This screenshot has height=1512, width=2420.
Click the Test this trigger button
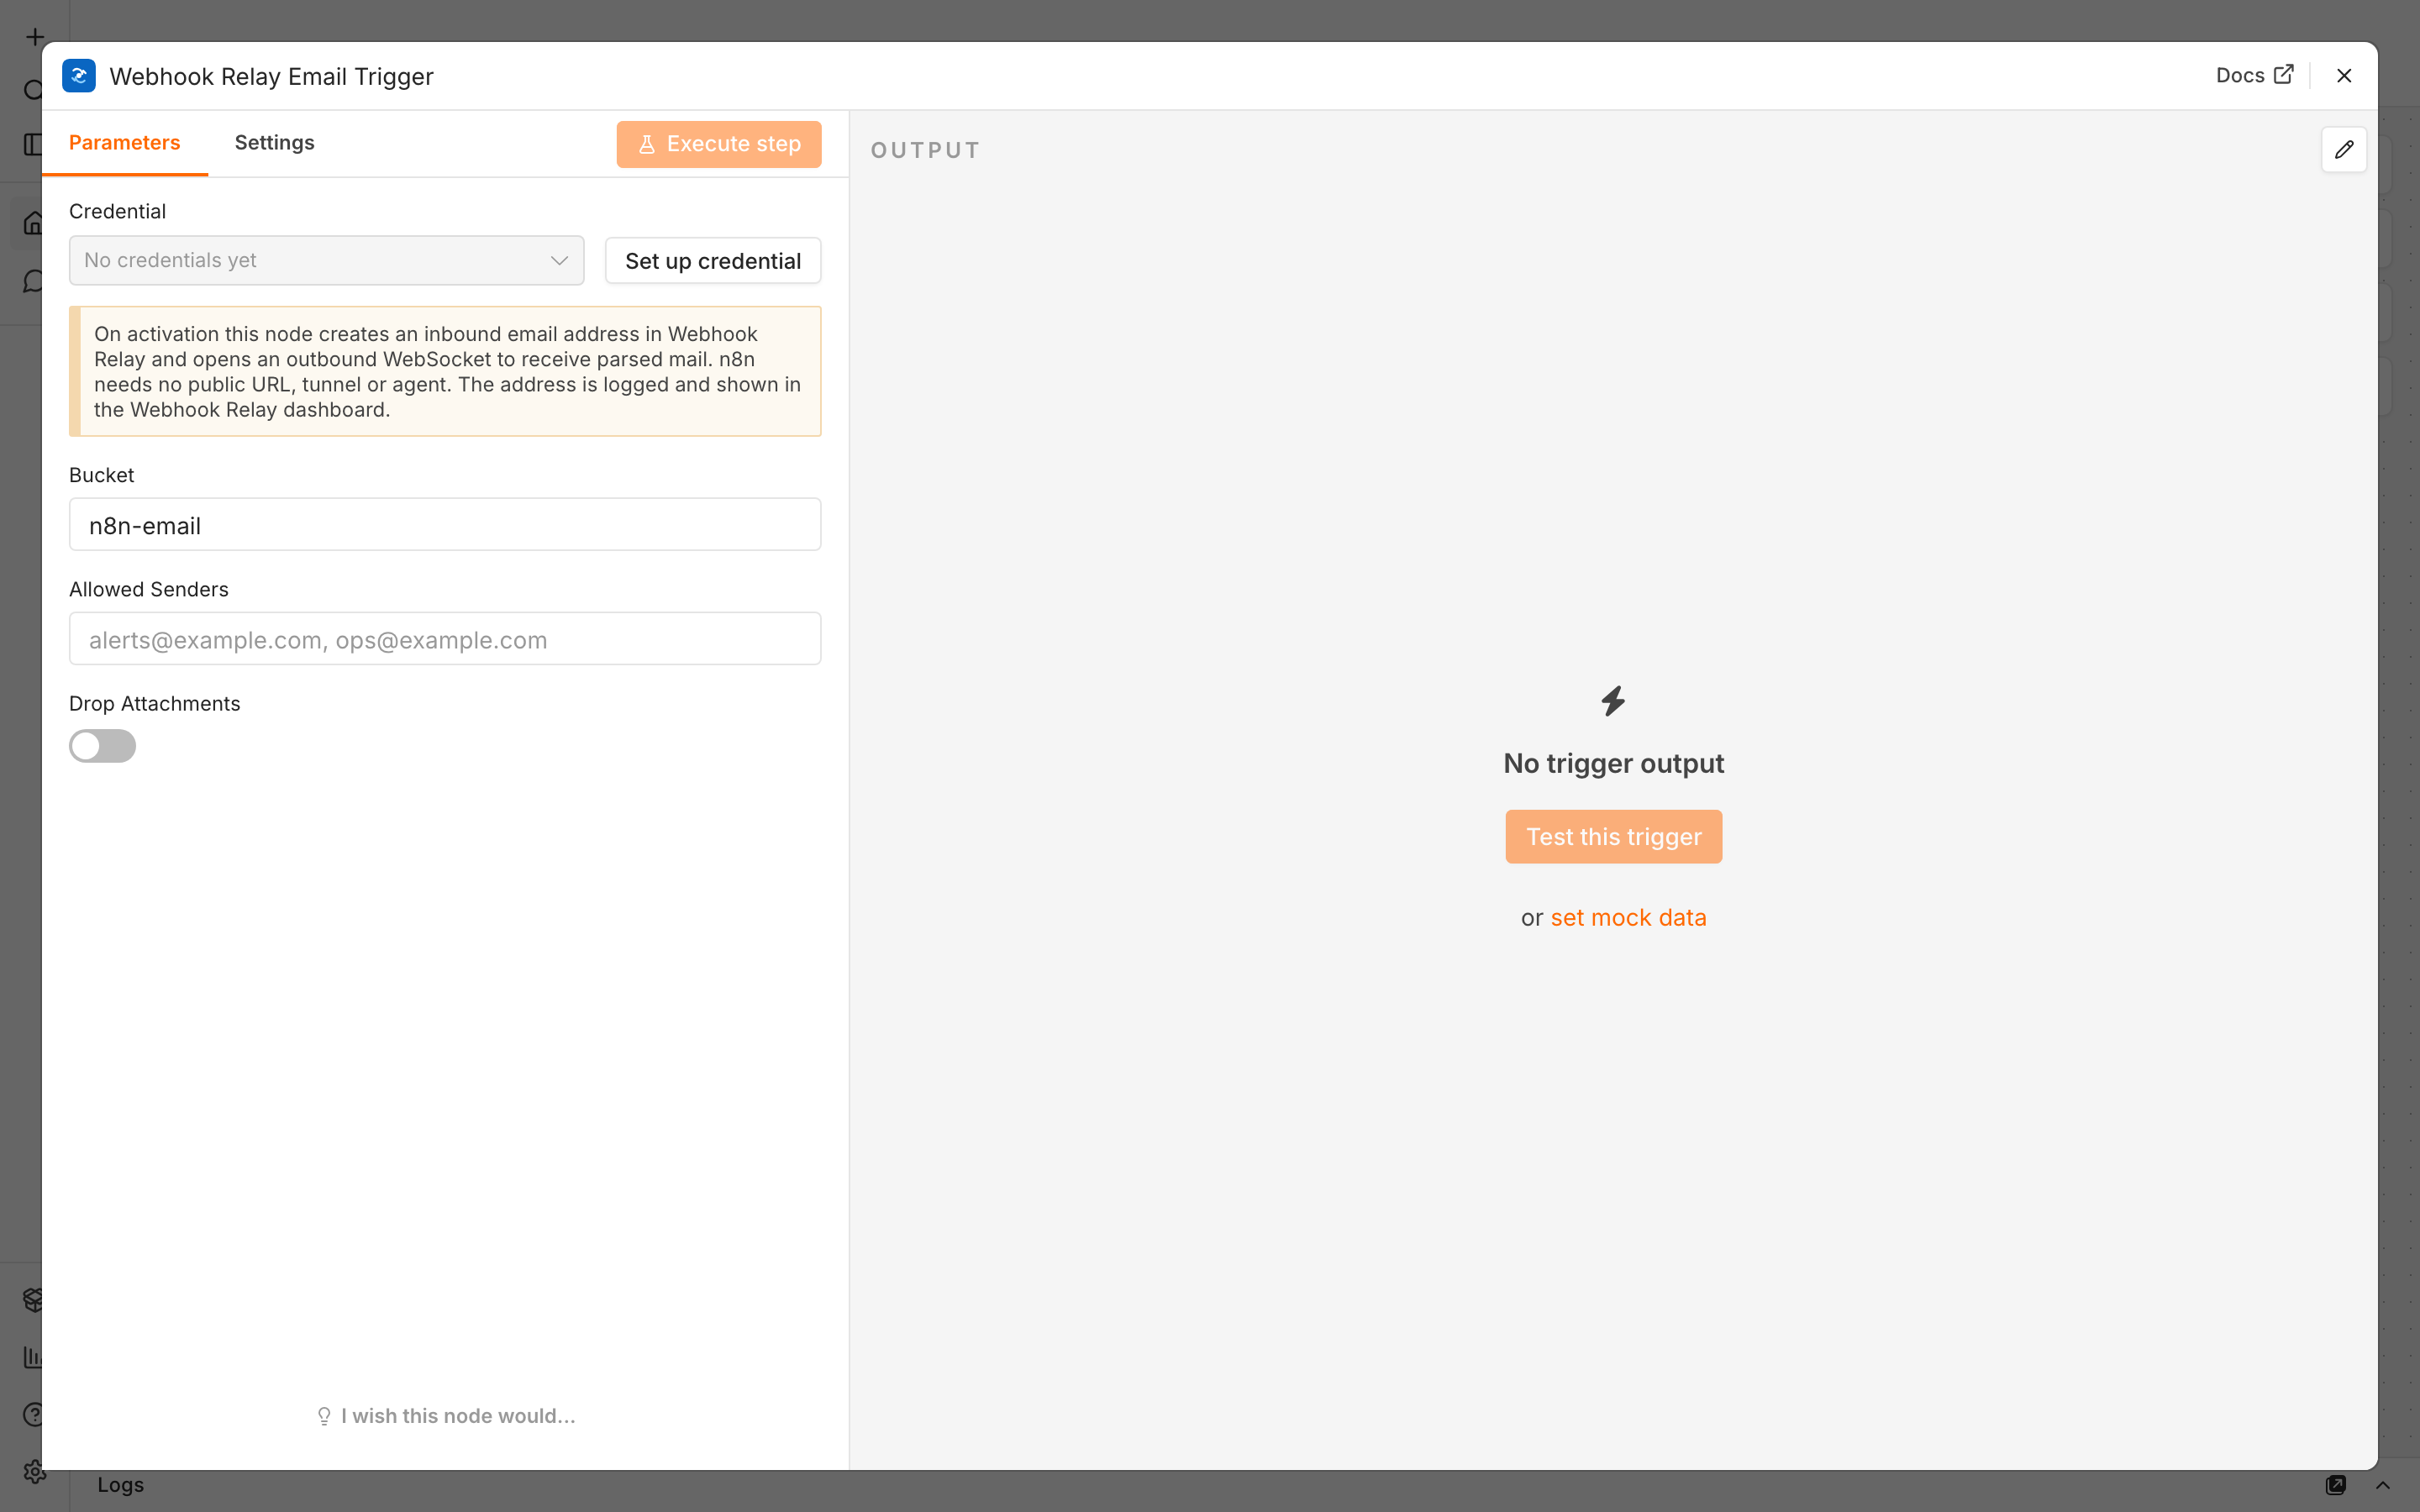(x=1613, y=837)
